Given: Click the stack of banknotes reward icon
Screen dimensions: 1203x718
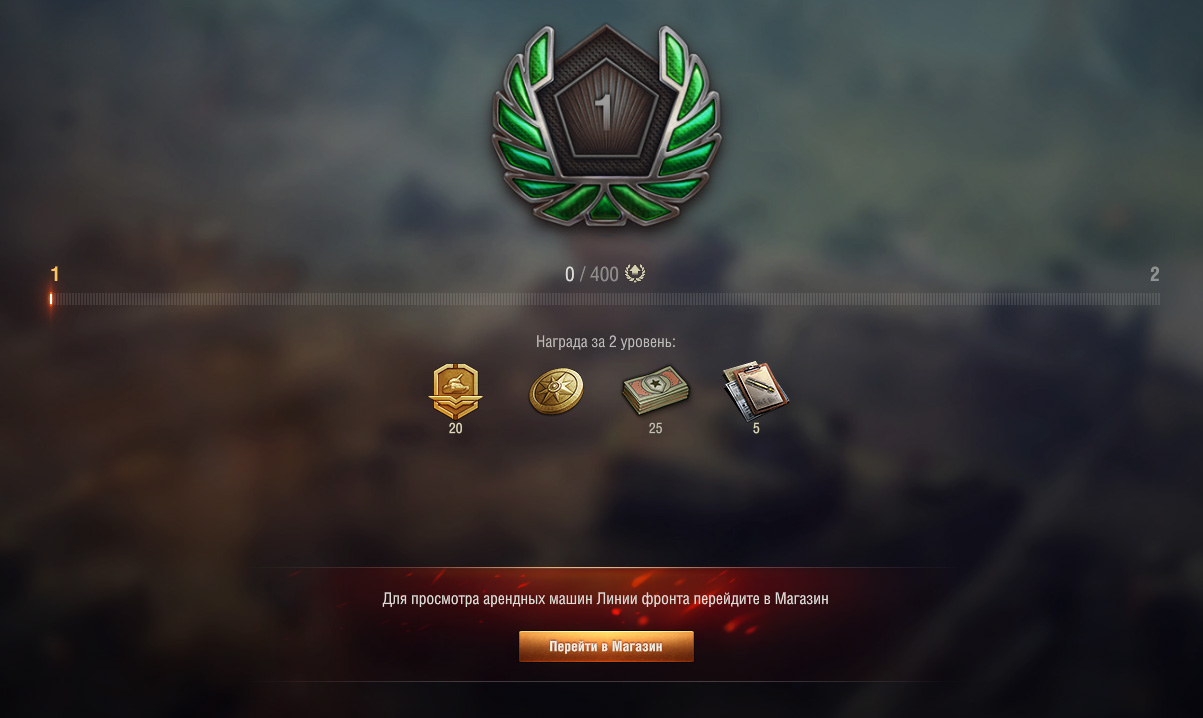Looking at the screenshot, I should coord(655,390).
